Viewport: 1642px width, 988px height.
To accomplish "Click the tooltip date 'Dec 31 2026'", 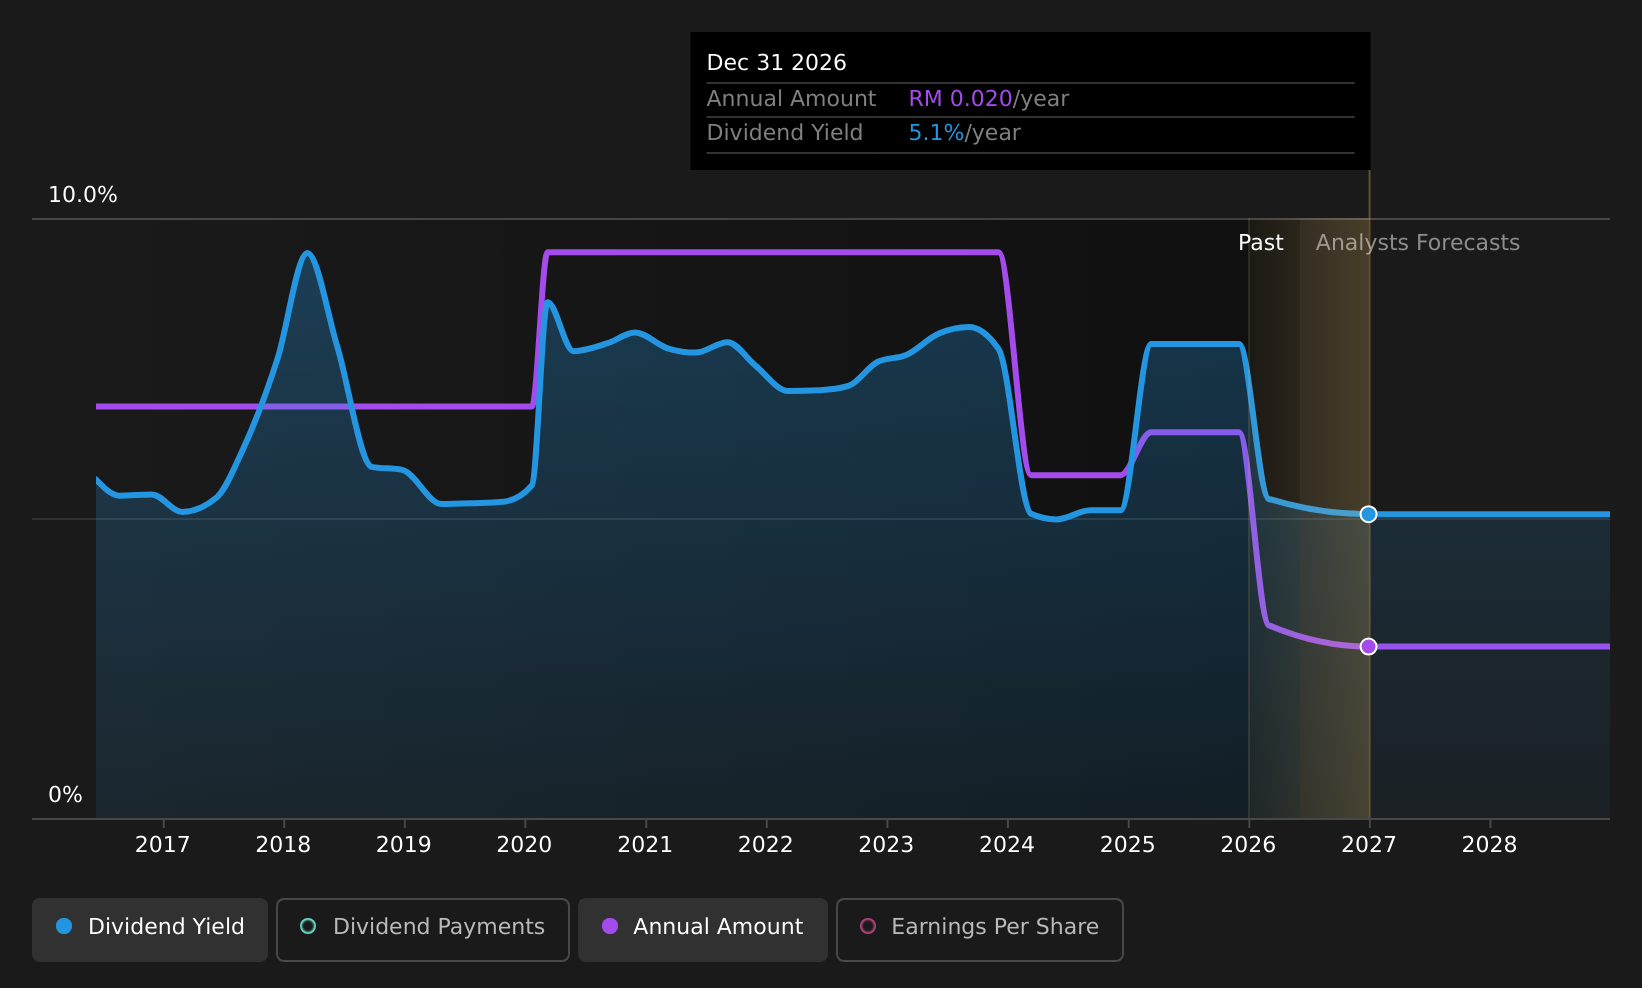I will pos(777,63).
